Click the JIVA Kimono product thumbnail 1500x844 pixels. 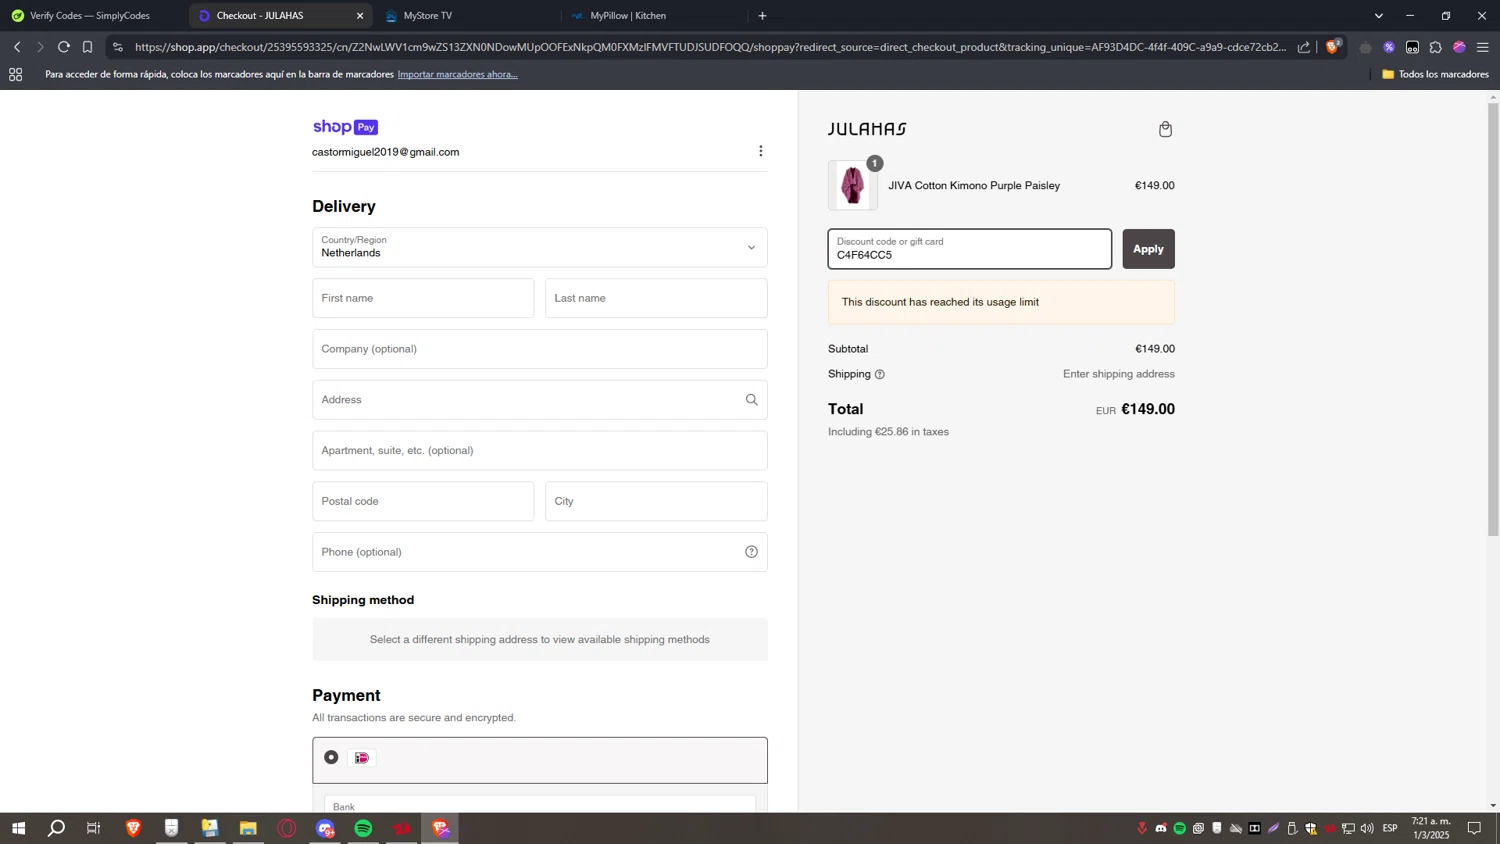[853, 186]
